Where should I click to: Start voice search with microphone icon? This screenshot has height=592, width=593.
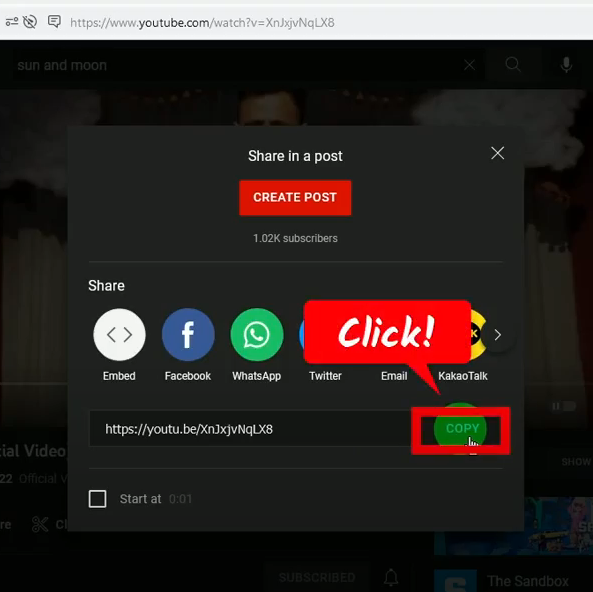[566, 65]
